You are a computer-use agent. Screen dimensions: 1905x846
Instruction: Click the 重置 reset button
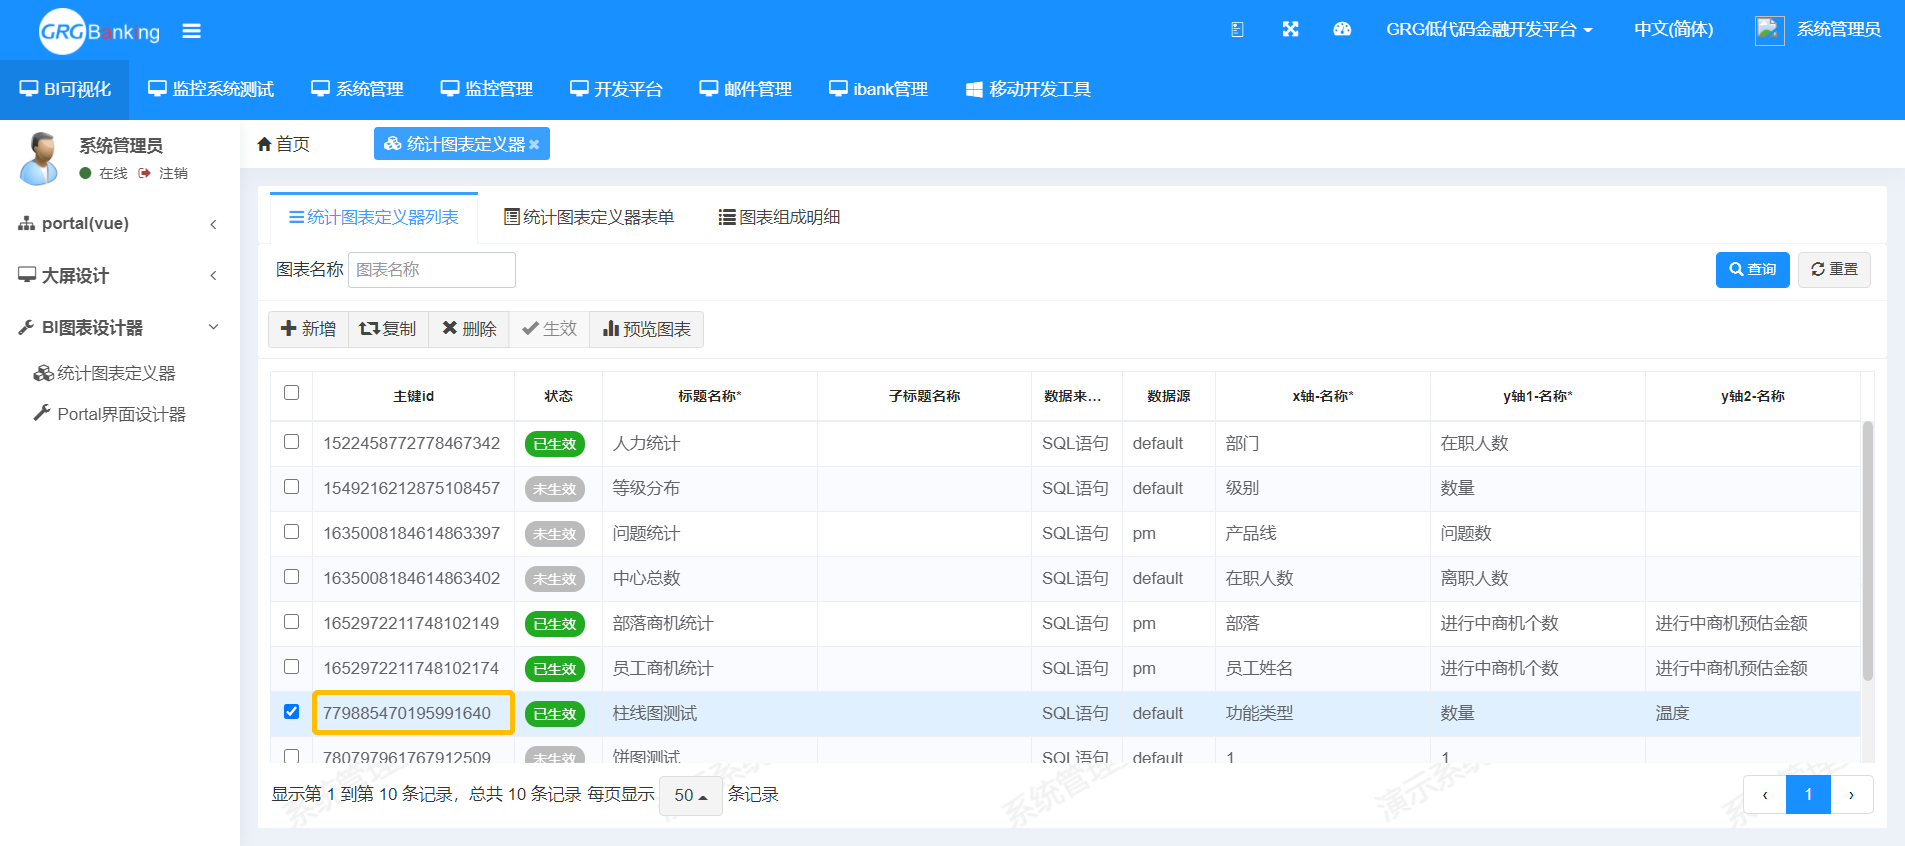point(1834,269)
